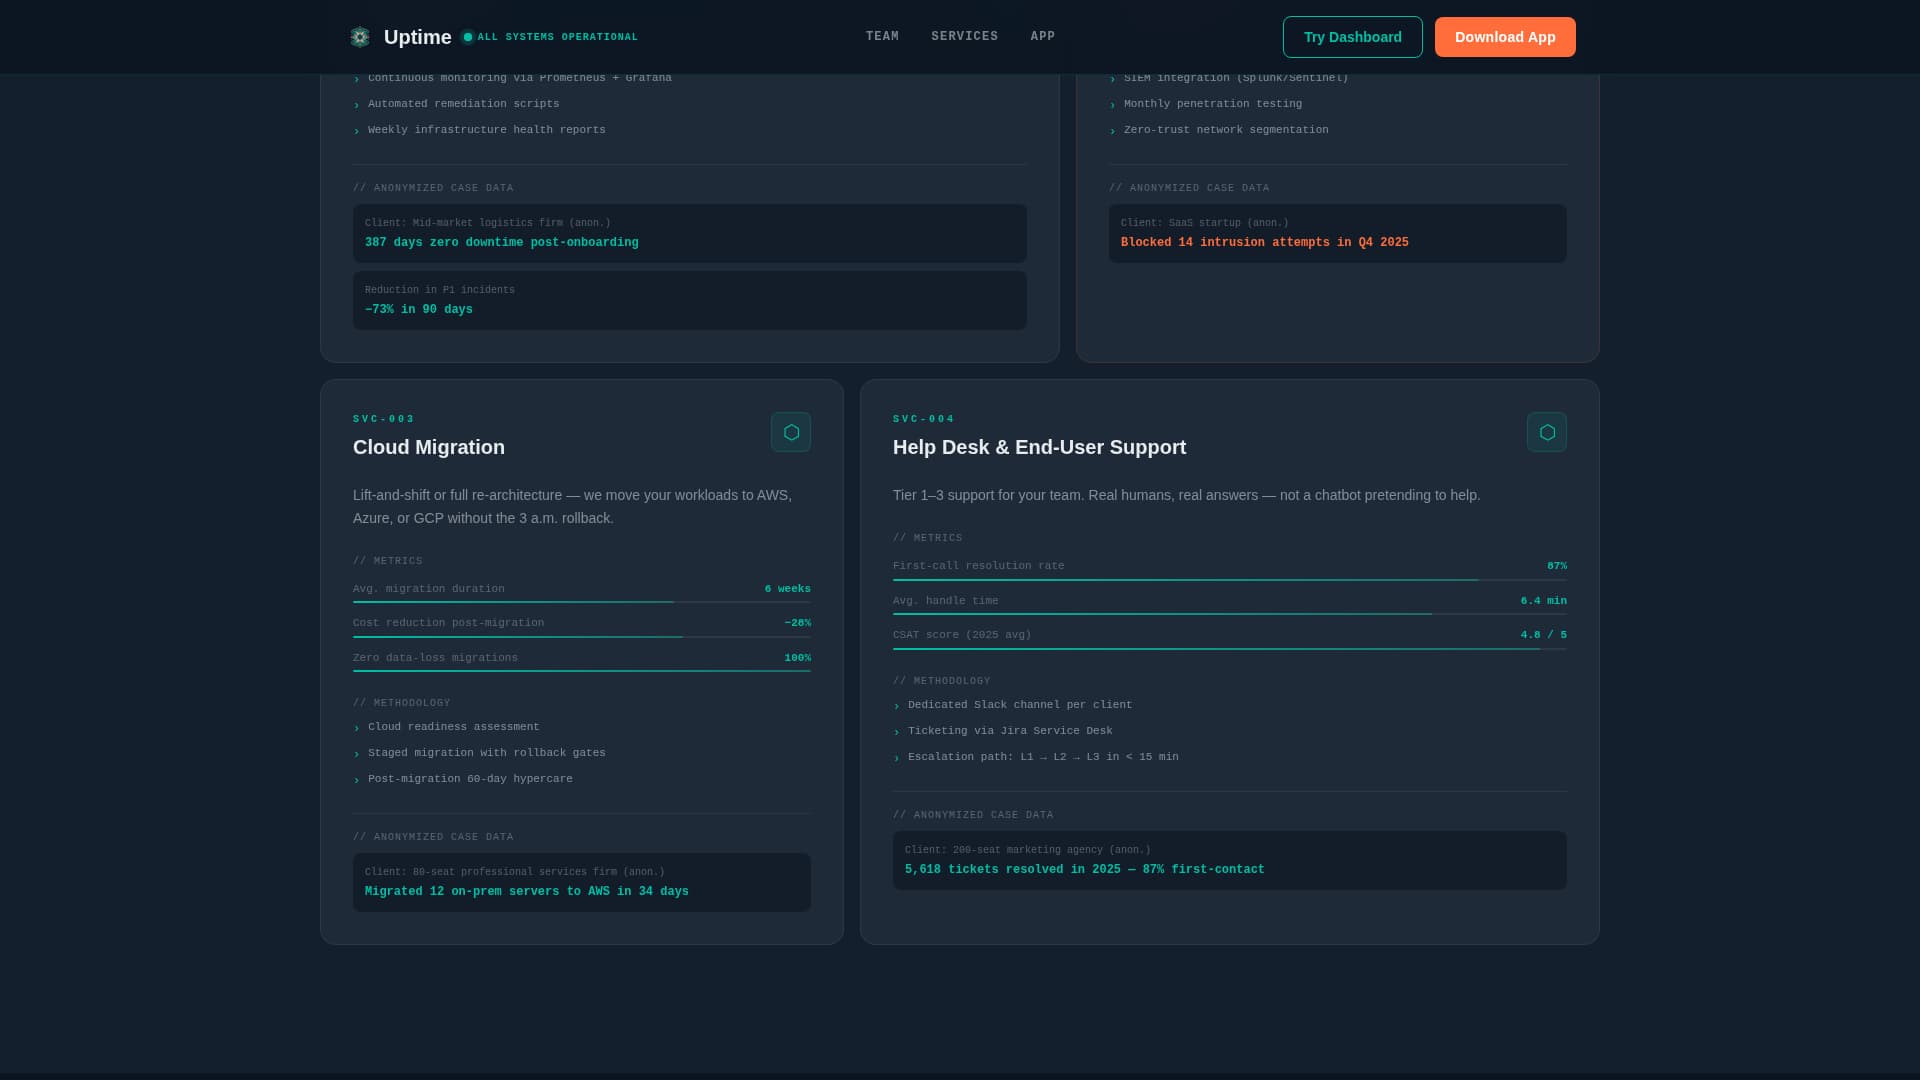Click the SVC-003 label
Viewport: 1920px width, 1080px height.
[382, 419]
